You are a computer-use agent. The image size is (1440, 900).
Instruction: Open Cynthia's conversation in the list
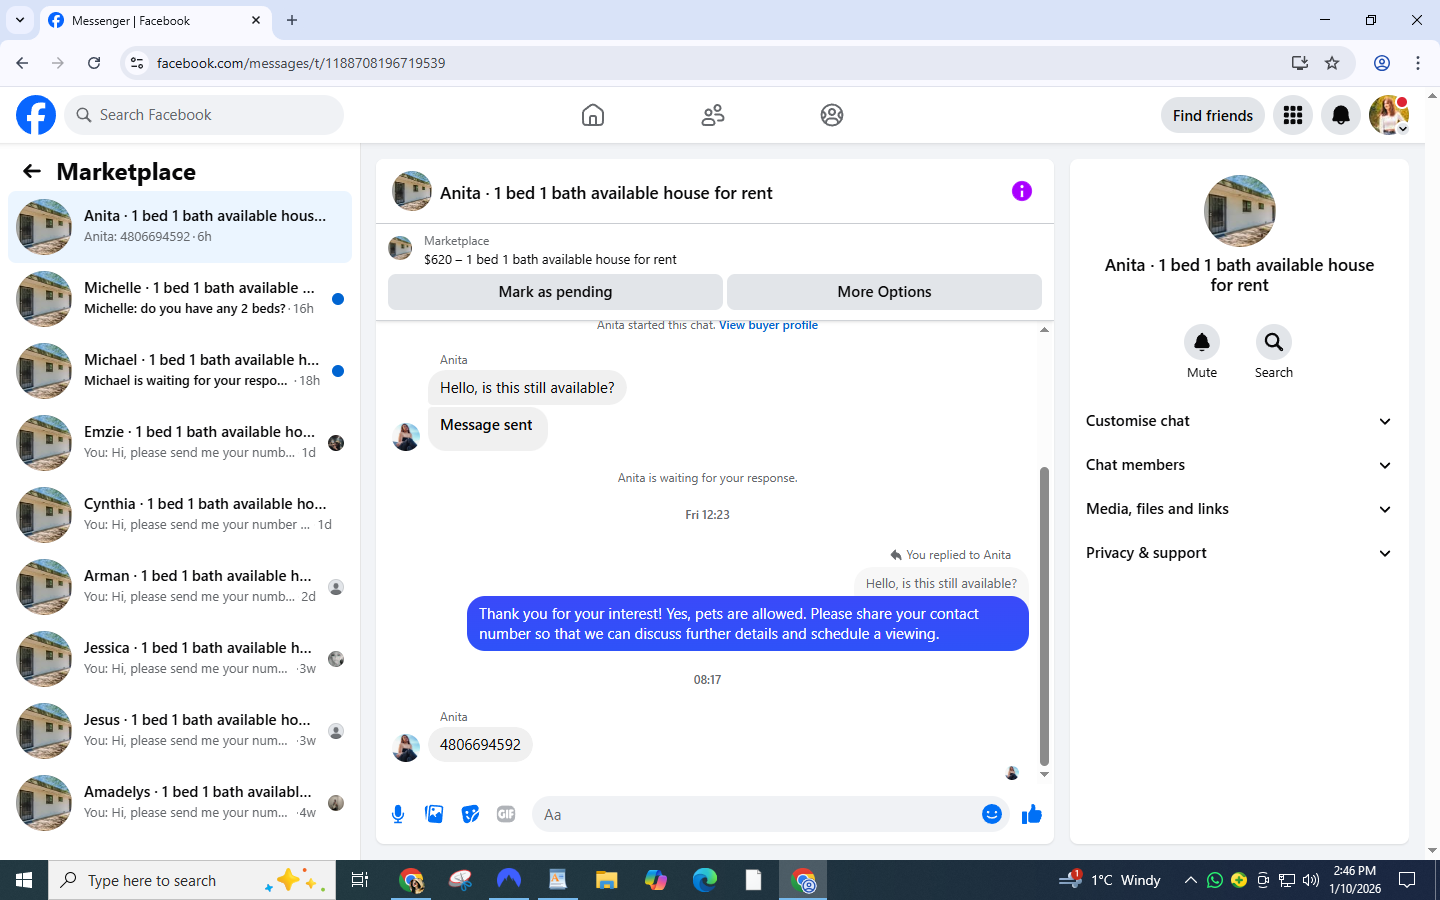[x=180, y=514]
